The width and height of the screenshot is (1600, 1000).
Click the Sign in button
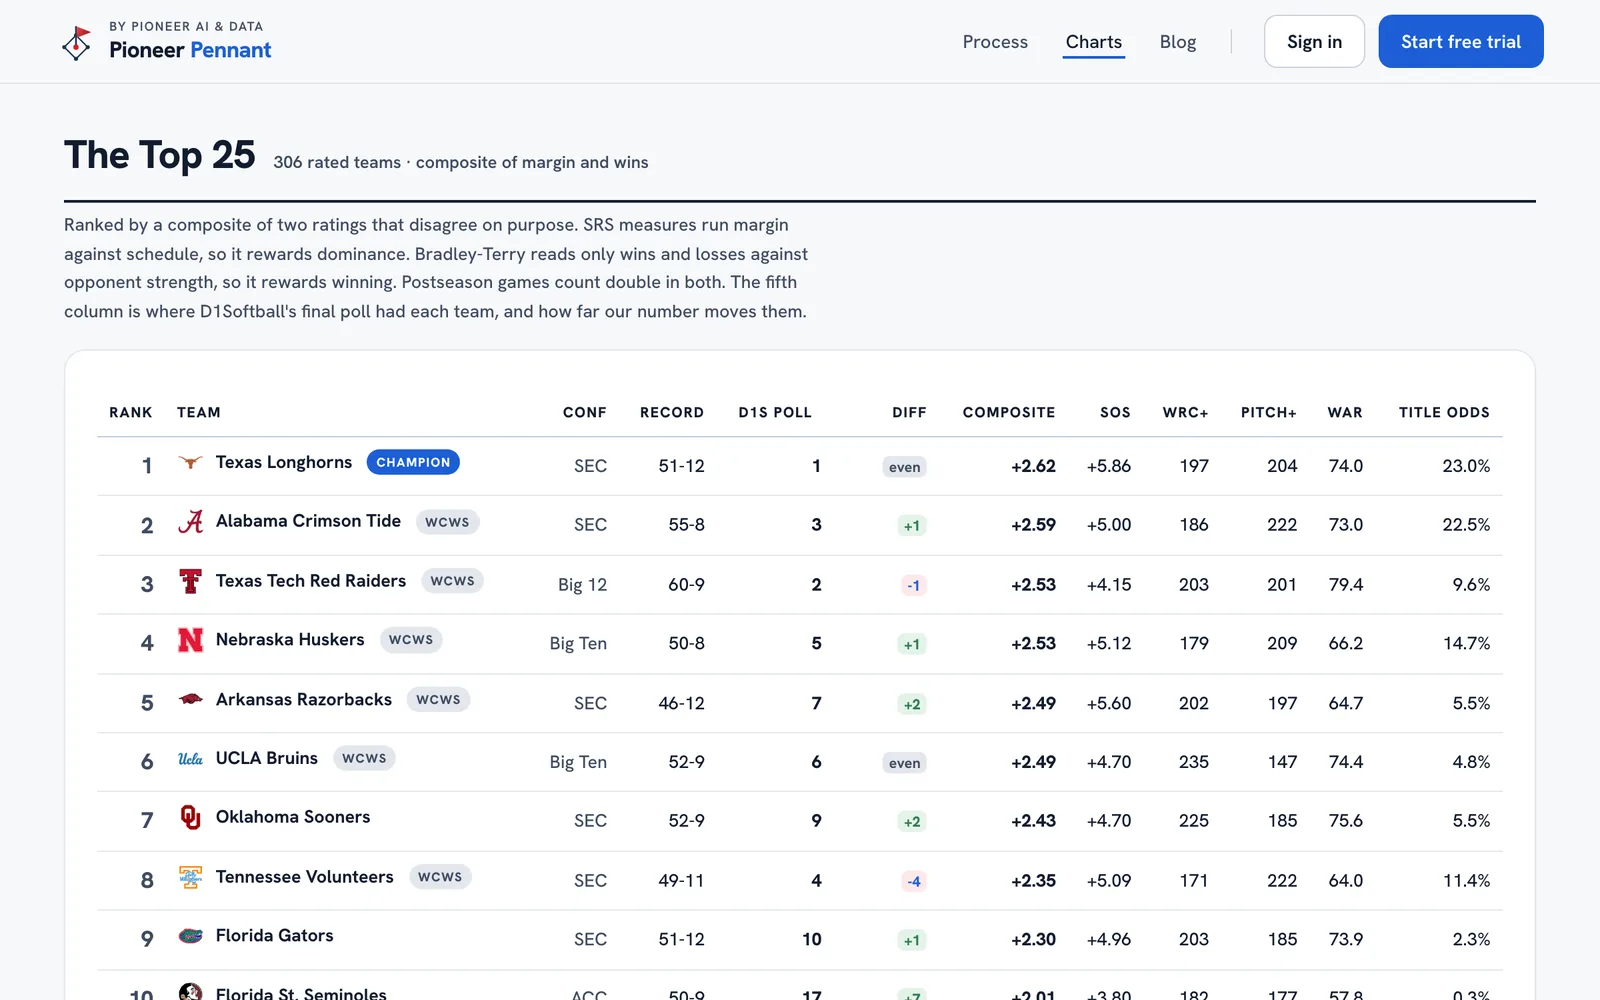(1314, 42)
